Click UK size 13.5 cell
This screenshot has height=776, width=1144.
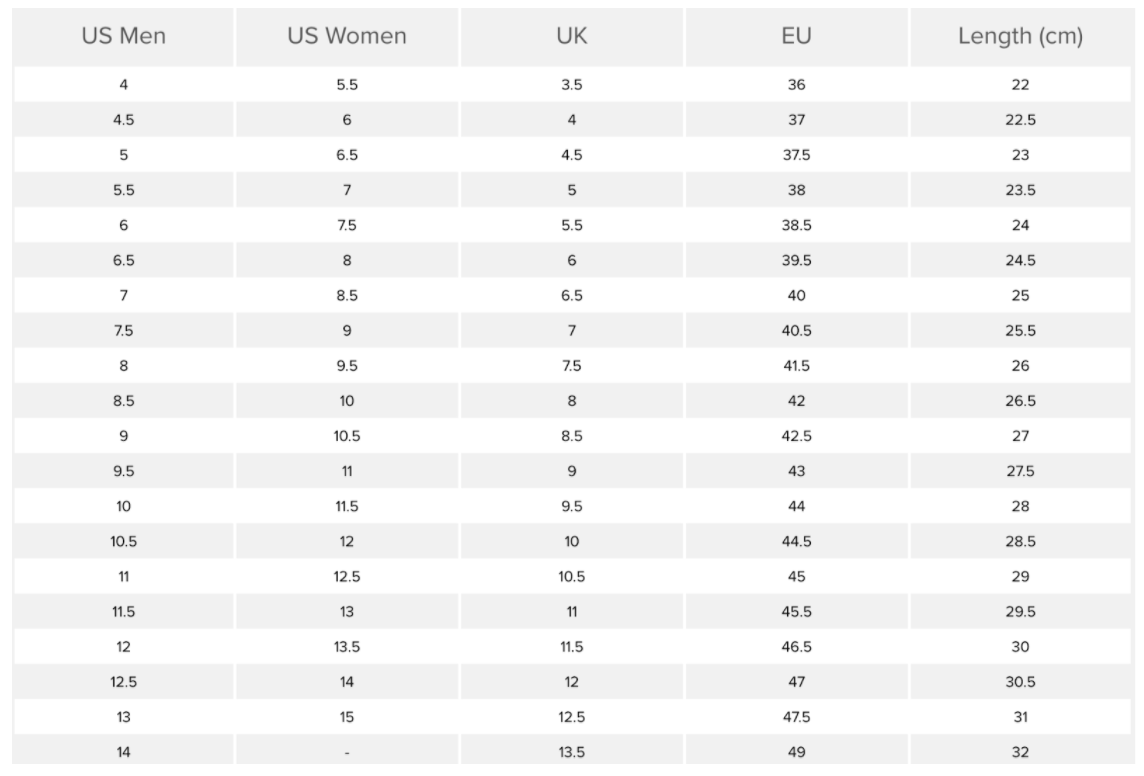[571, 751]
